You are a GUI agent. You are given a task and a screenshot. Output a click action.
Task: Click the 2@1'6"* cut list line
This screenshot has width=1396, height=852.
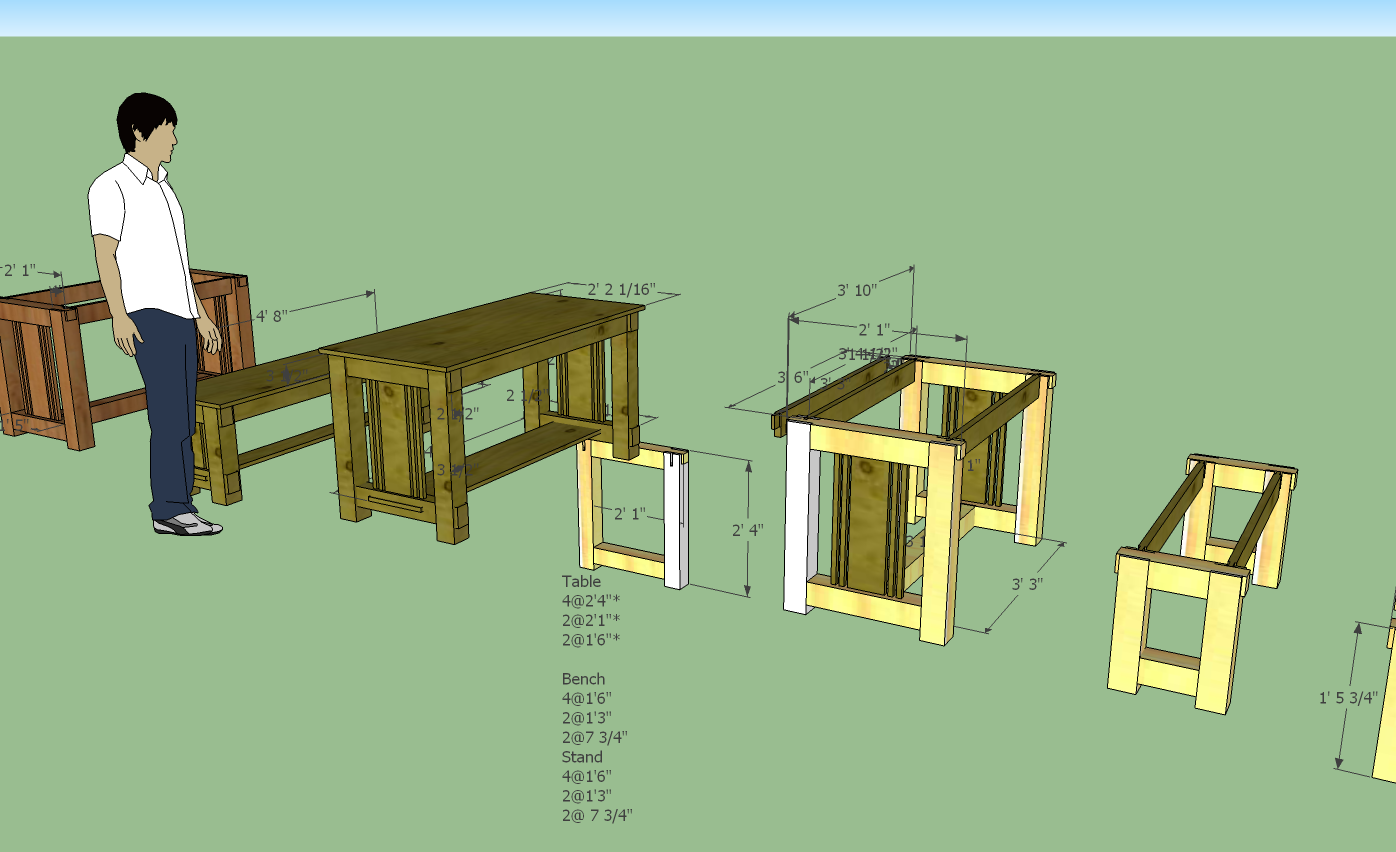[591, 640]
